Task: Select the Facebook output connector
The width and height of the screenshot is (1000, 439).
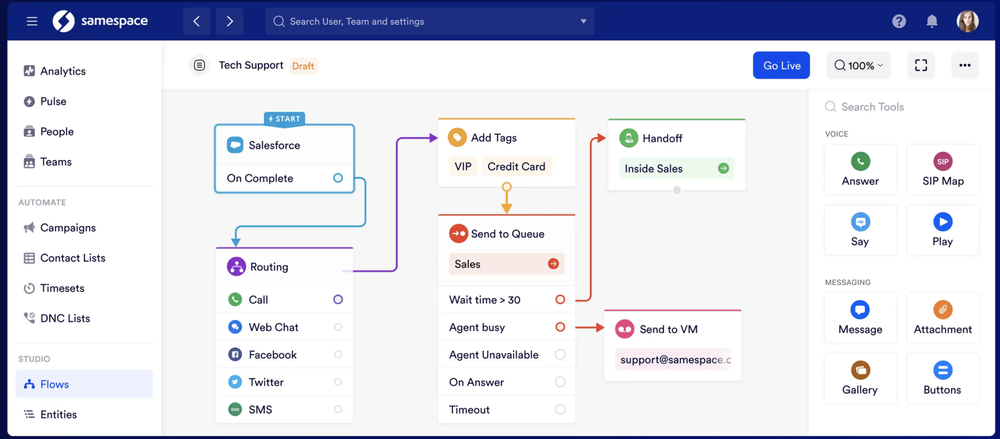Action: click(x=338, y=354)
